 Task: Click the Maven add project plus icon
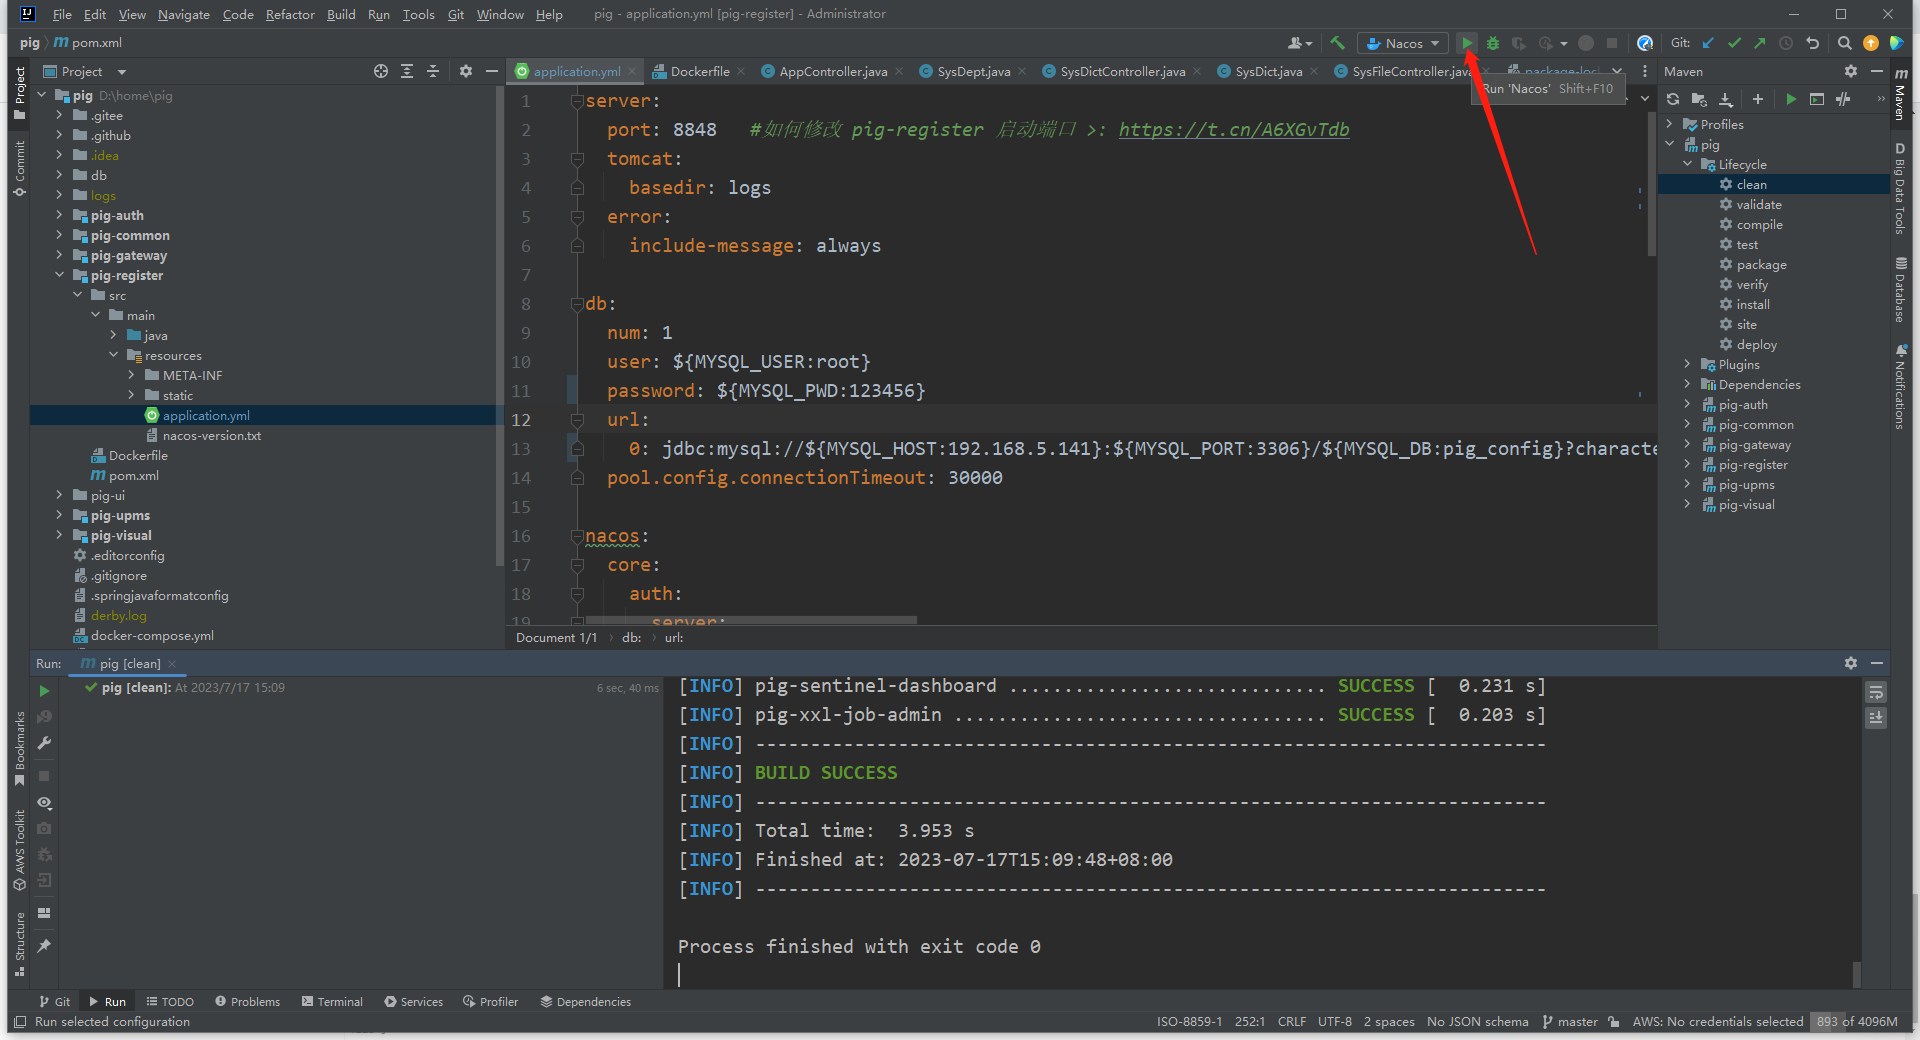1758,99
